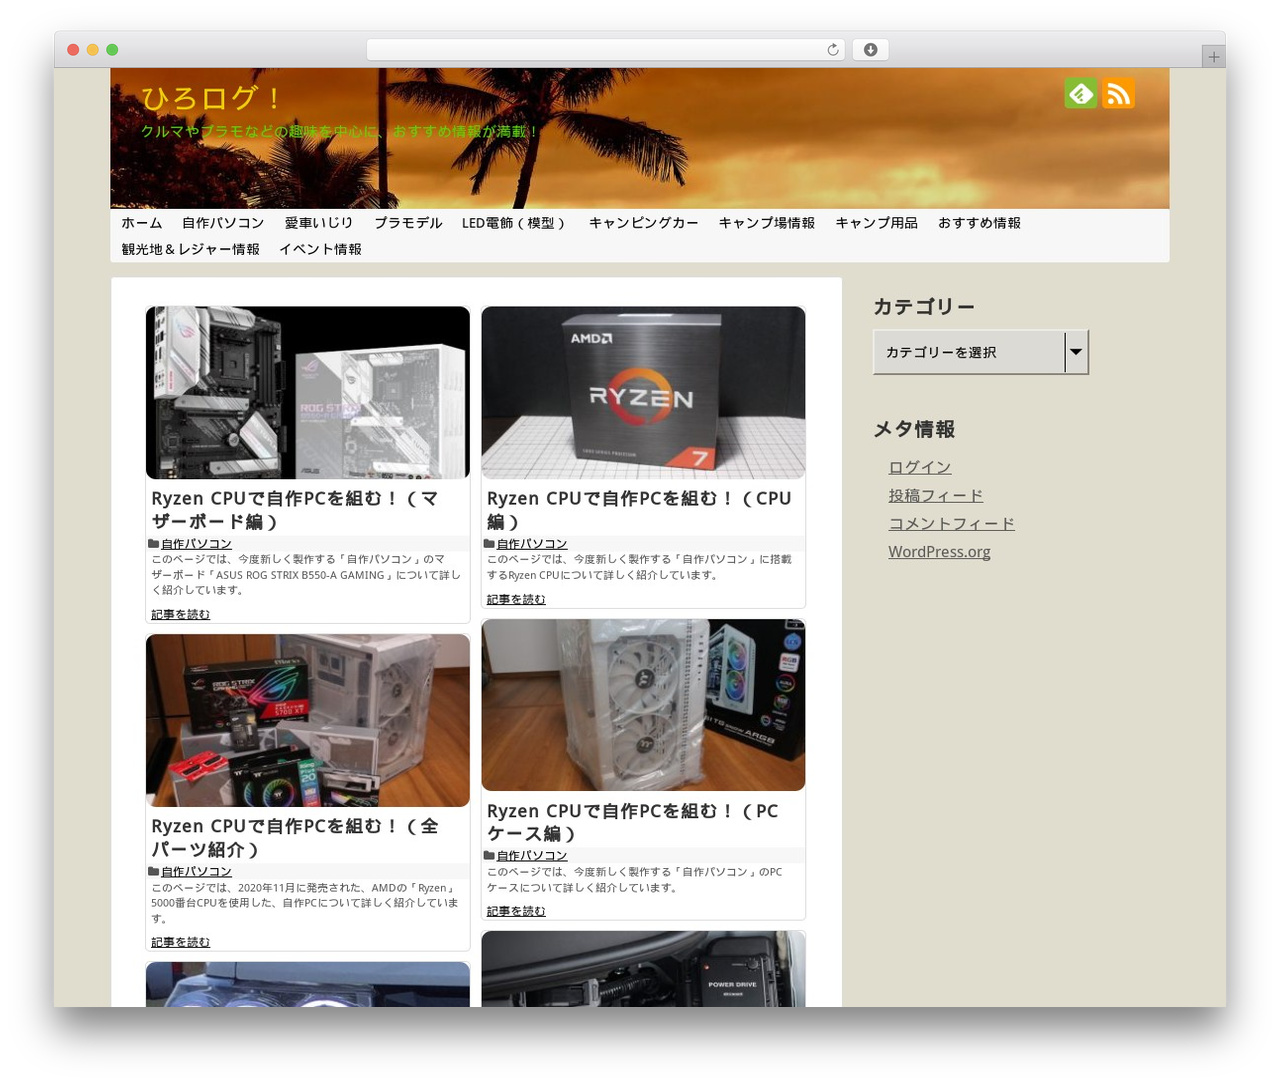Click the browser downloads icon
This screenshot has height=1084, width=1280.
point(870,50)
